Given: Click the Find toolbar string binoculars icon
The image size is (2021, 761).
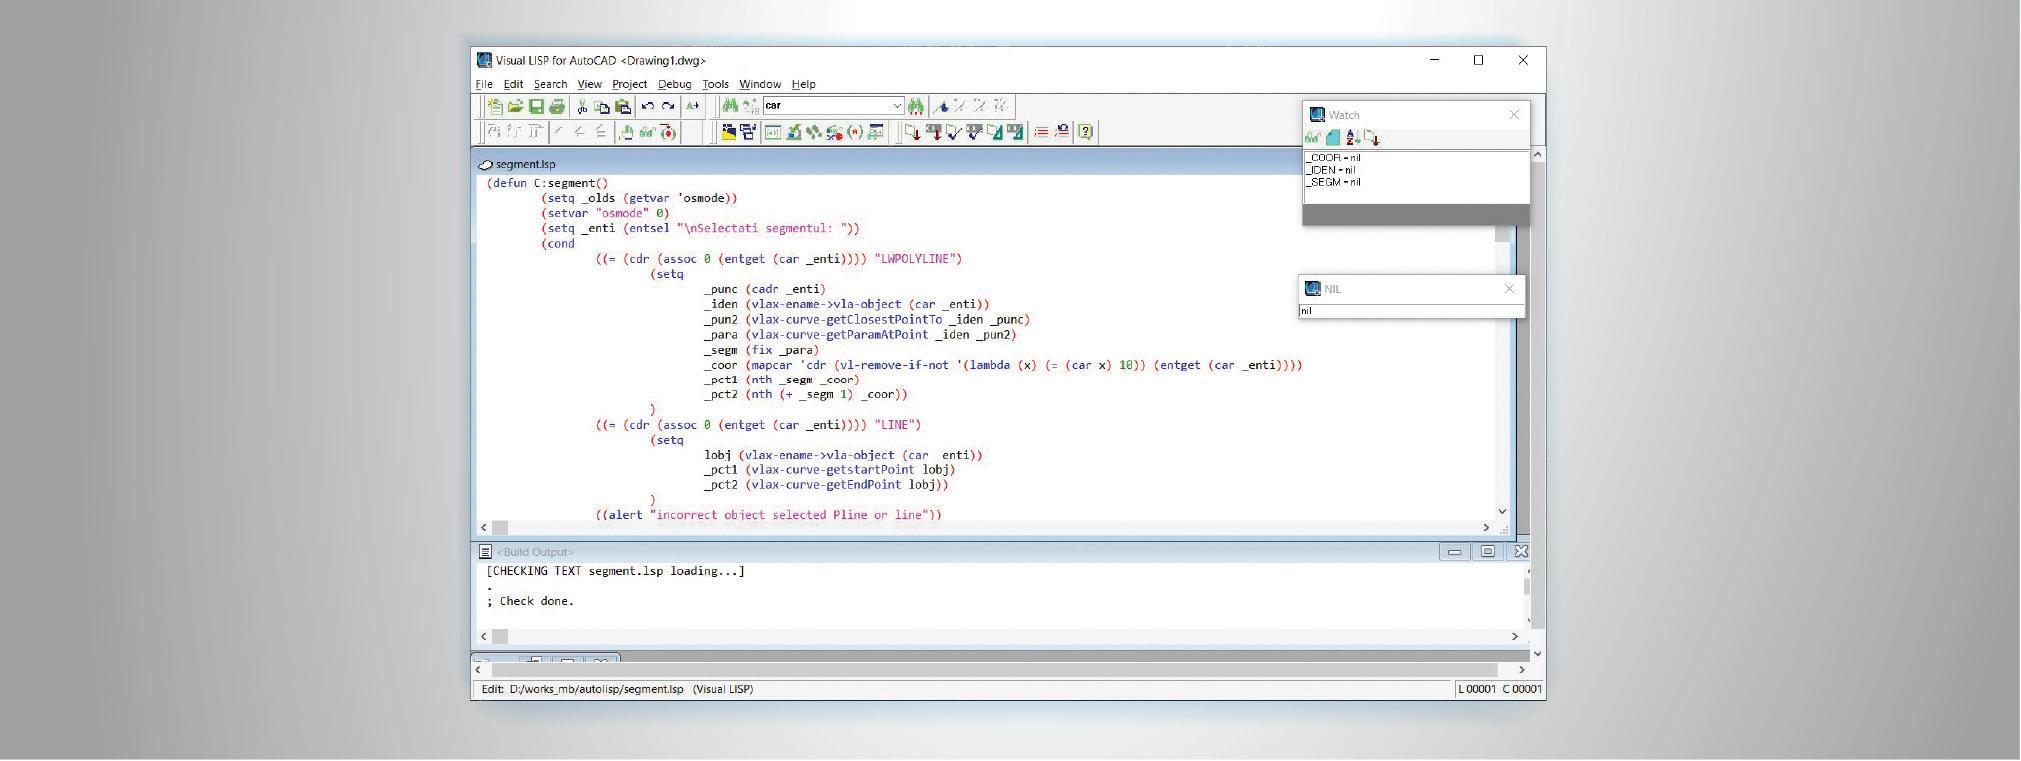Looking at the screenshot, I should click(915, 106).
